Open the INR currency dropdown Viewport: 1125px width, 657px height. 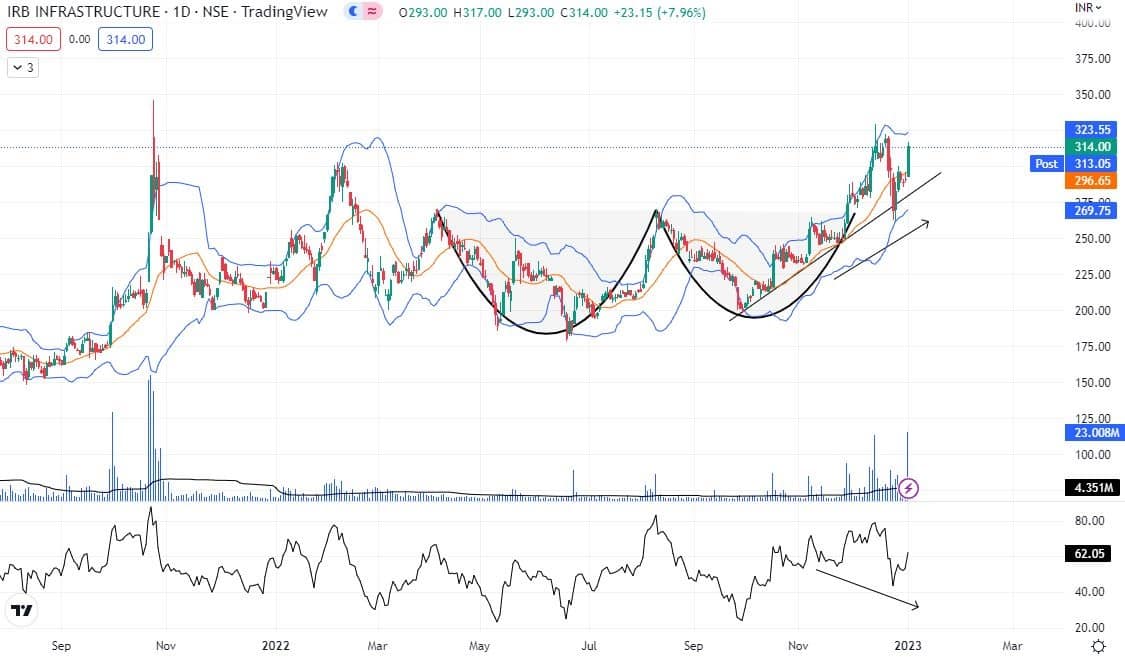coord(1088,7)
